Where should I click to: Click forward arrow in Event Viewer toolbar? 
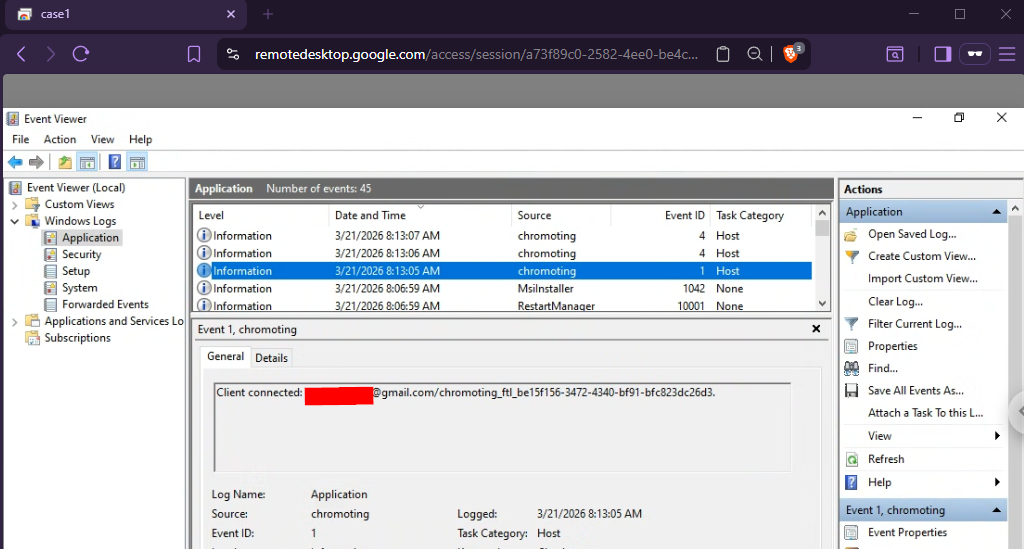pyautogui.click(x=37, y=162)
